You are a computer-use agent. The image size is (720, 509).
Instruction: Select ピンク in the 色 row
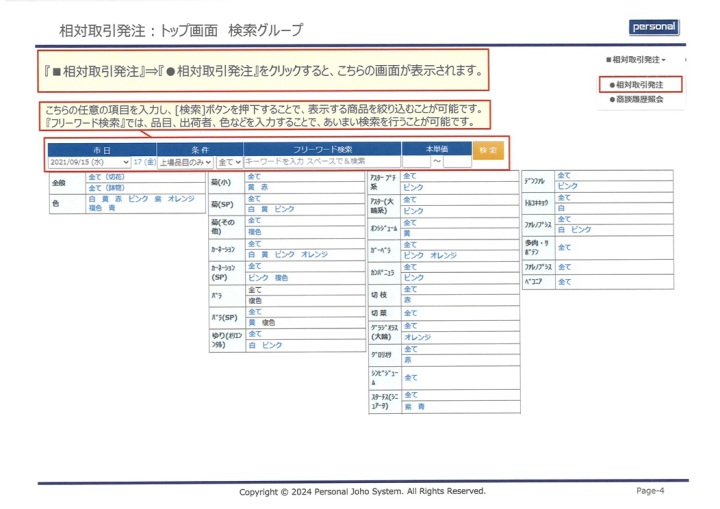point(138,199)
